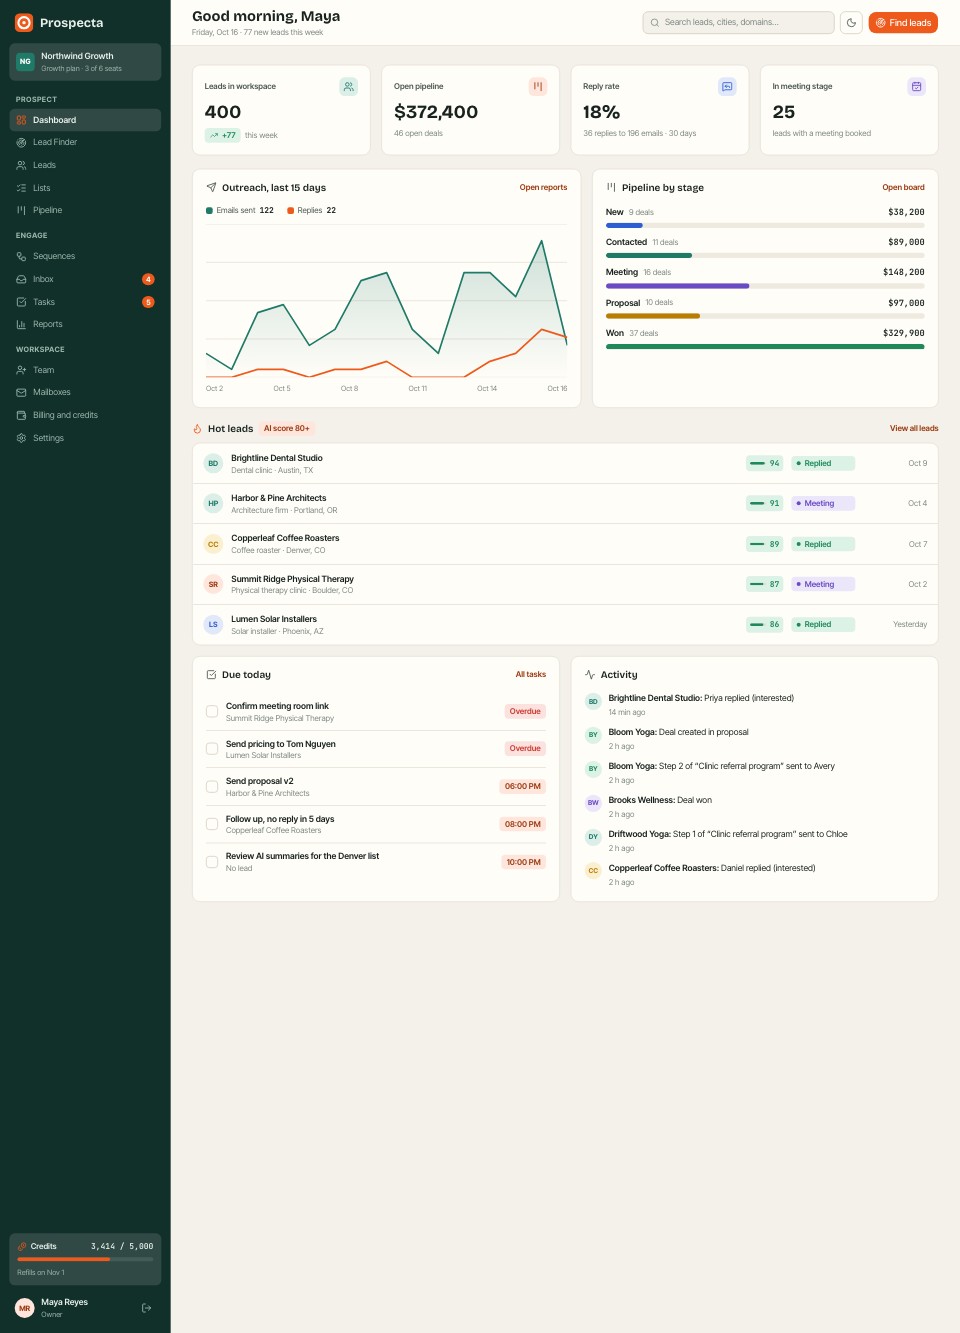Open Settings in the sidebar
960x1333 pixels.
coord(85,438)
